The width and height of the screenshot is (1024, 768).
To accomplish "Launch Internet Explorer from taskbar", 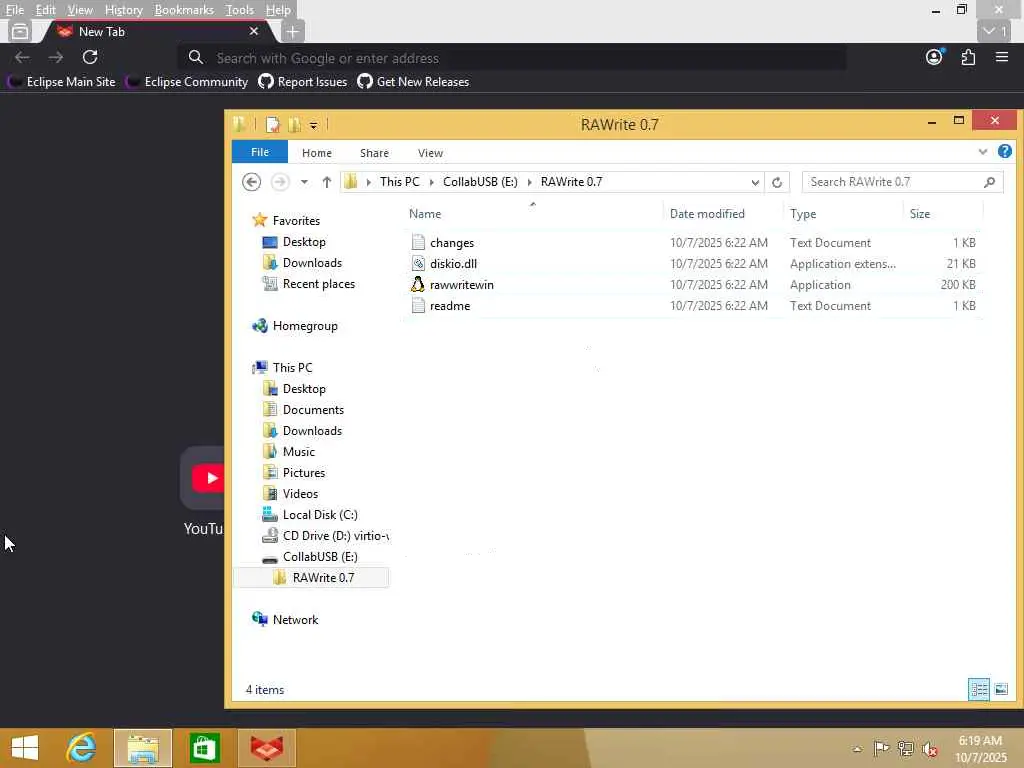I will pos(81,748).
